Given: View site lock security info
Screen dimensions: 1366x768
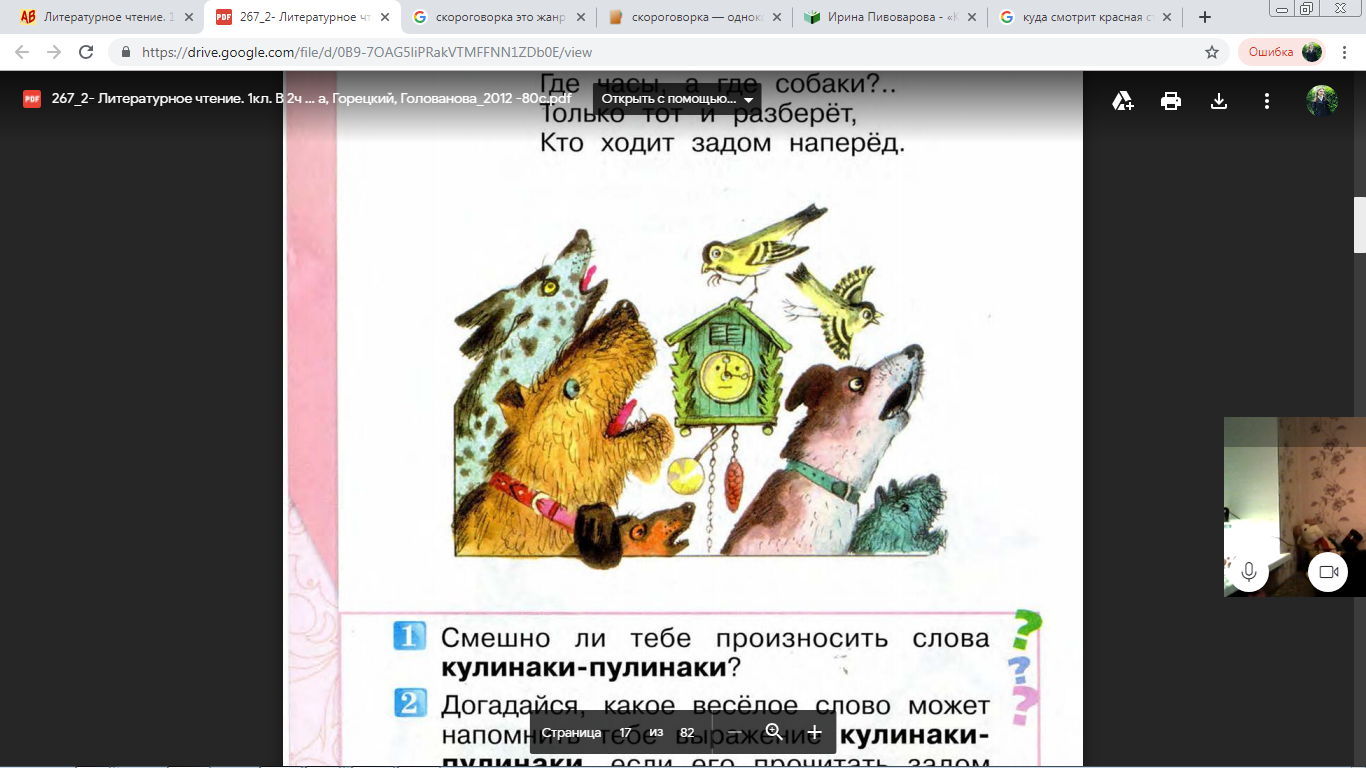Looking at the screenshot, I should pyautogui.click(x=126, y=52).
